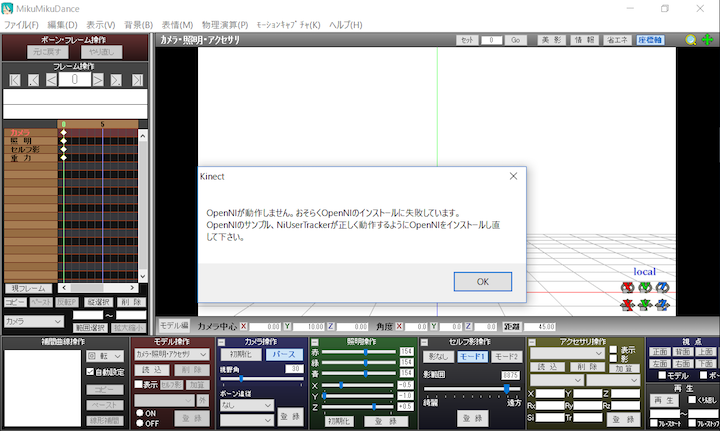Click the yellow magnifier view zoom icon
720x431 pixels.
pos(691,40)
